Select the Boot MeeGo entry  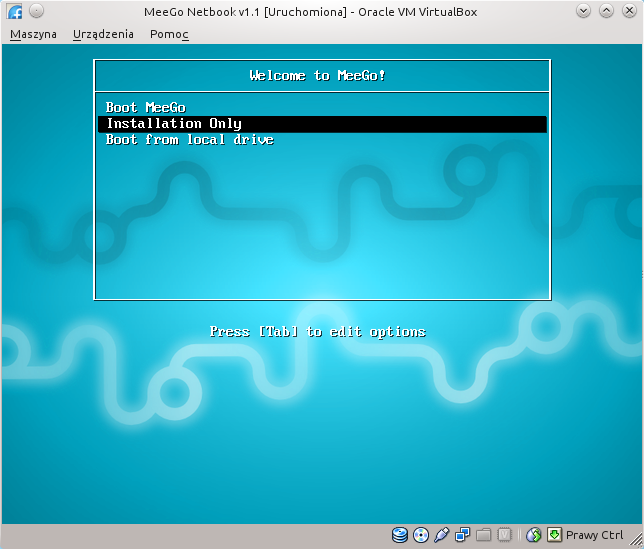tap(322, 108)
